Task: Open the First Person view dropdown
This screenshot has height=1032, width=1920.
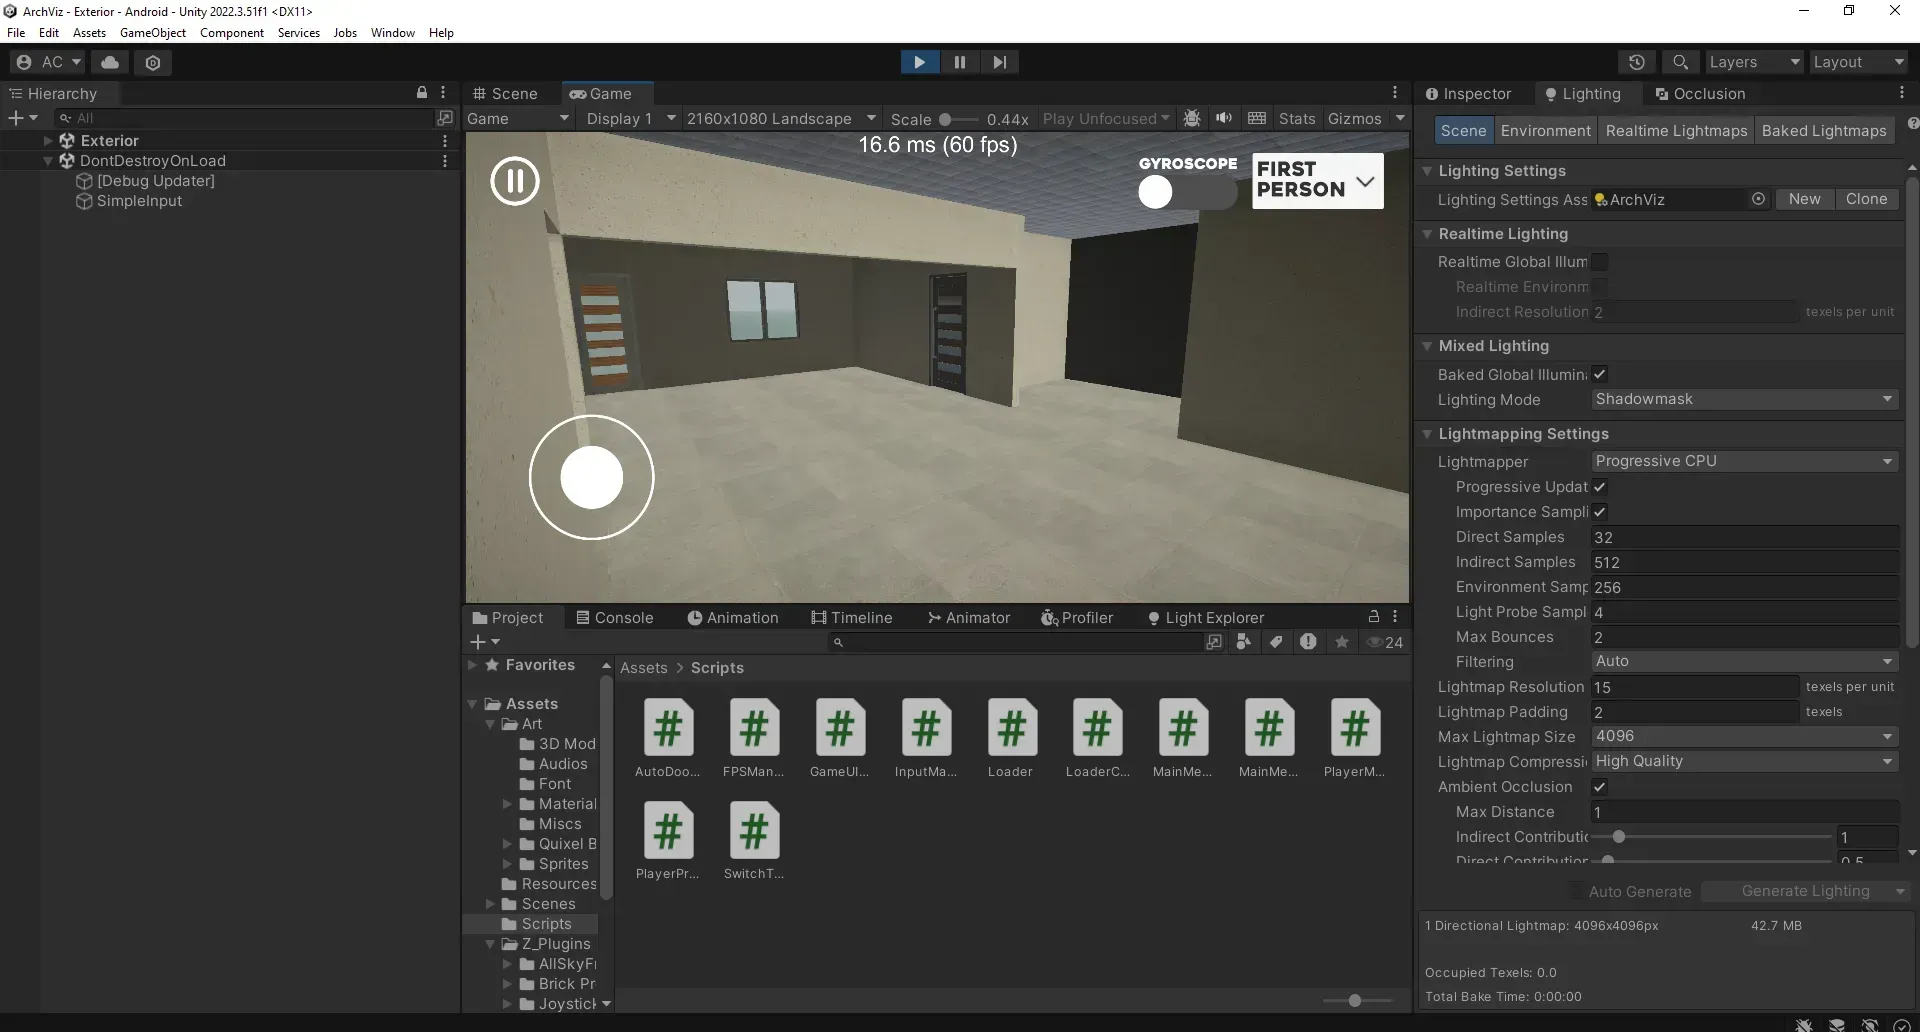Action: coord(1317,180)
